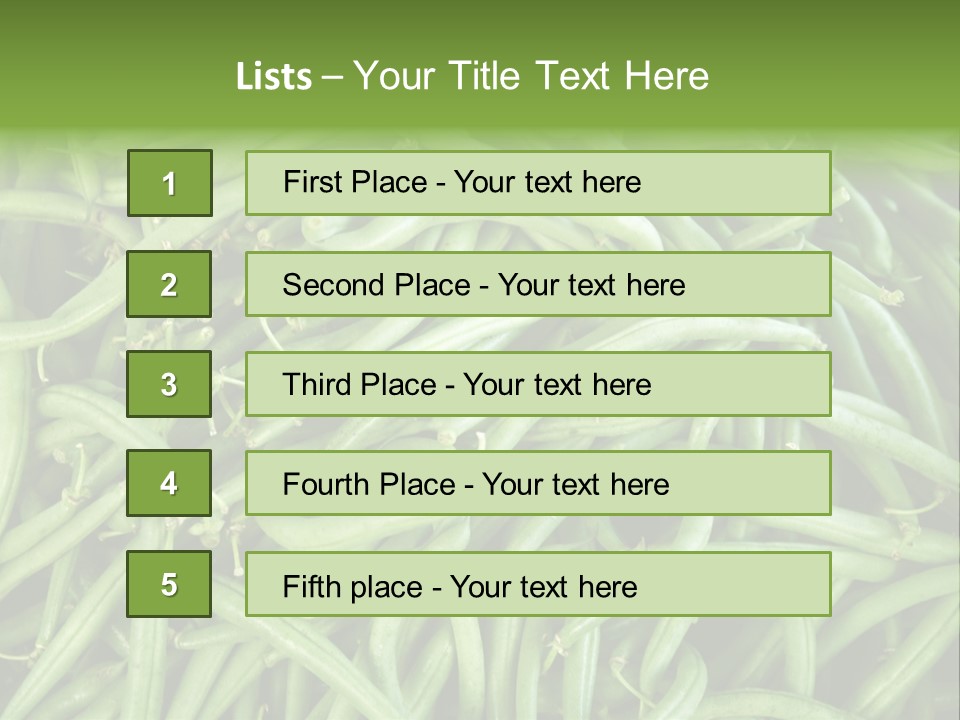
Task: Click the green beans background below the list
Action: [x=480, y=670]
